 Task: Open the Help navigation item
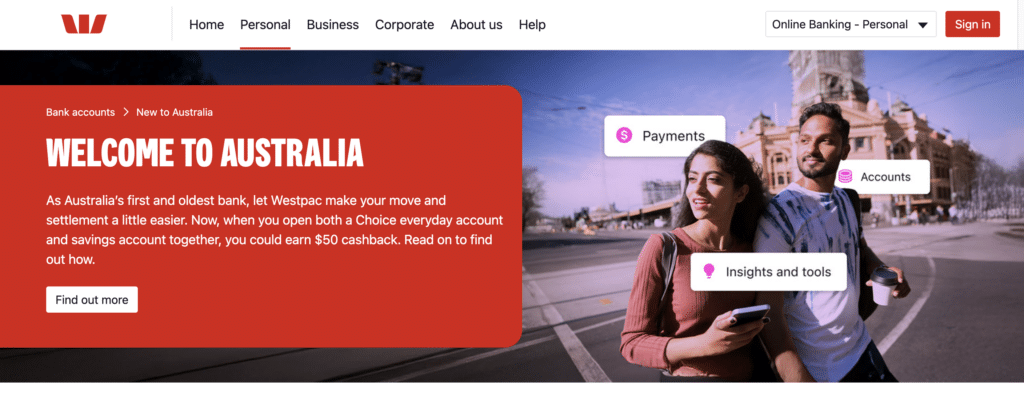532,25
